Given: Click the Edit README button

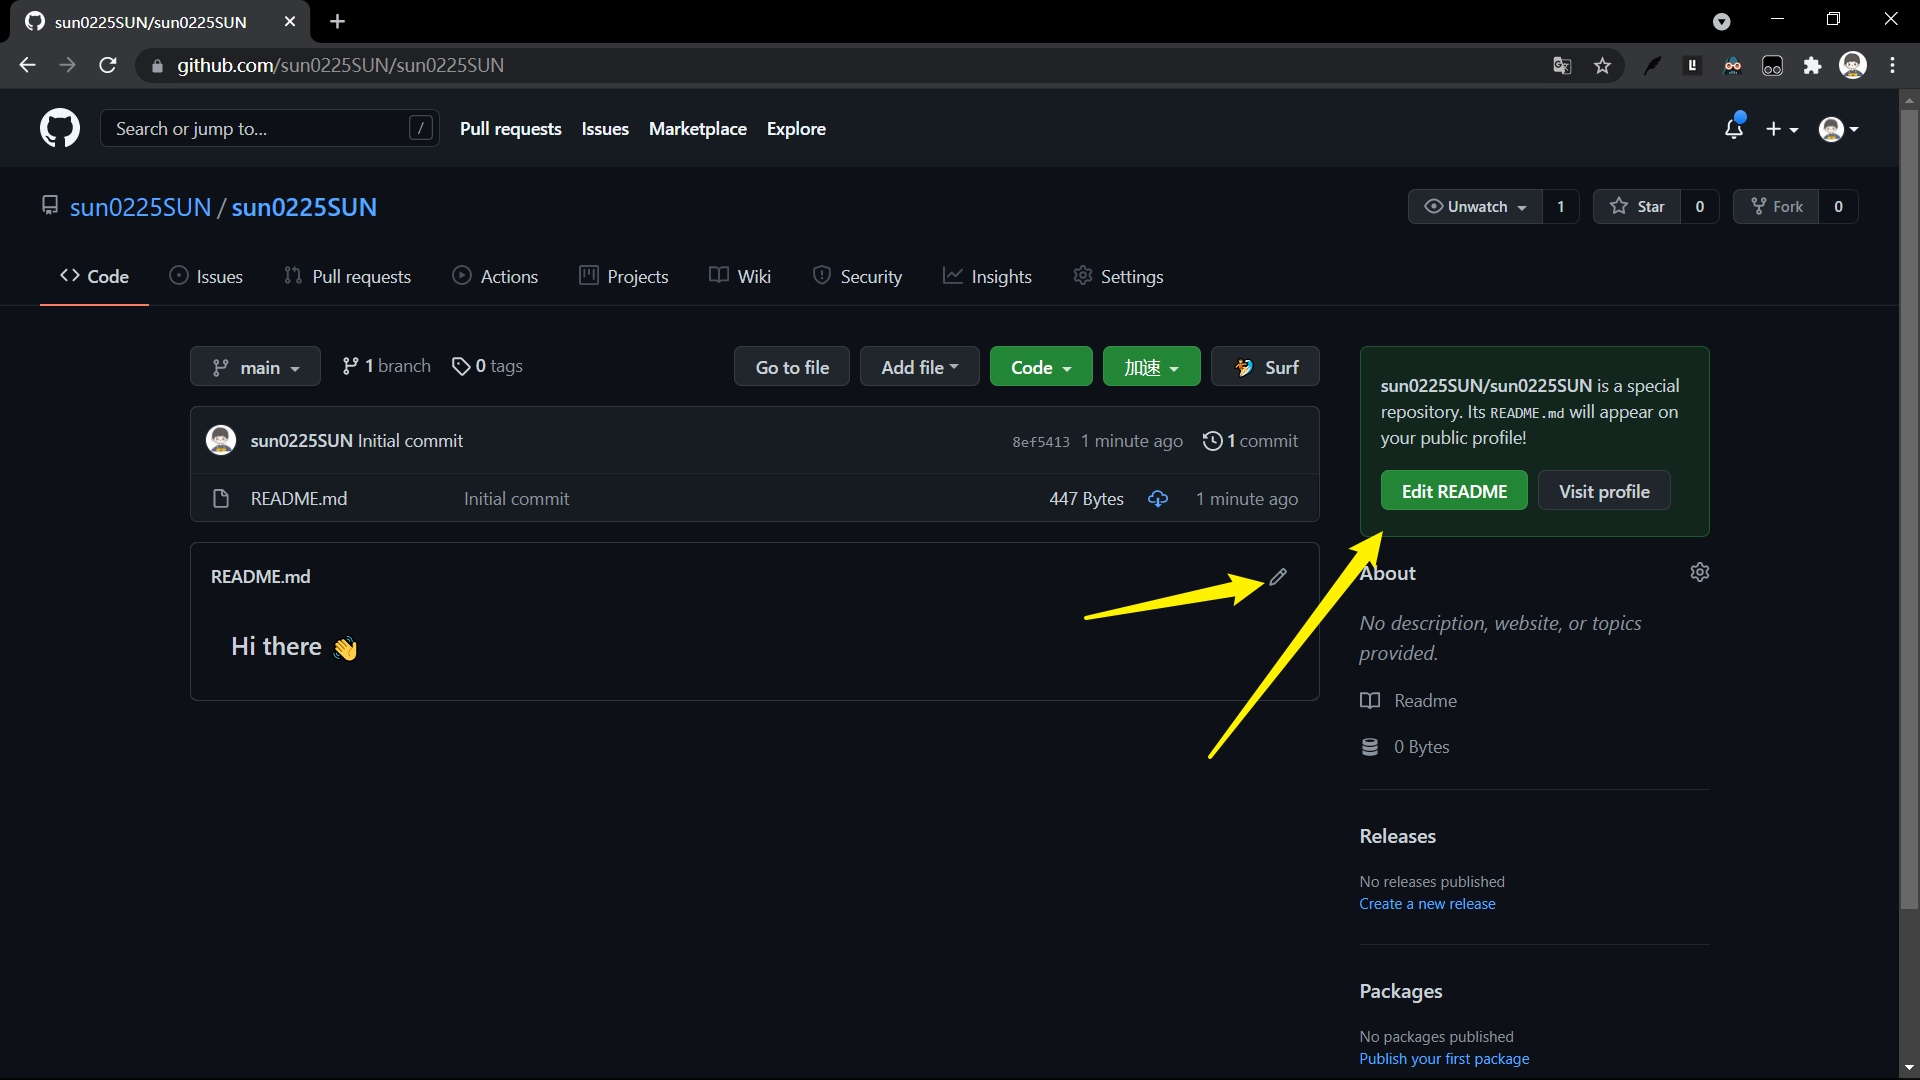Looking at the screenshot, I should point(1453,490).
